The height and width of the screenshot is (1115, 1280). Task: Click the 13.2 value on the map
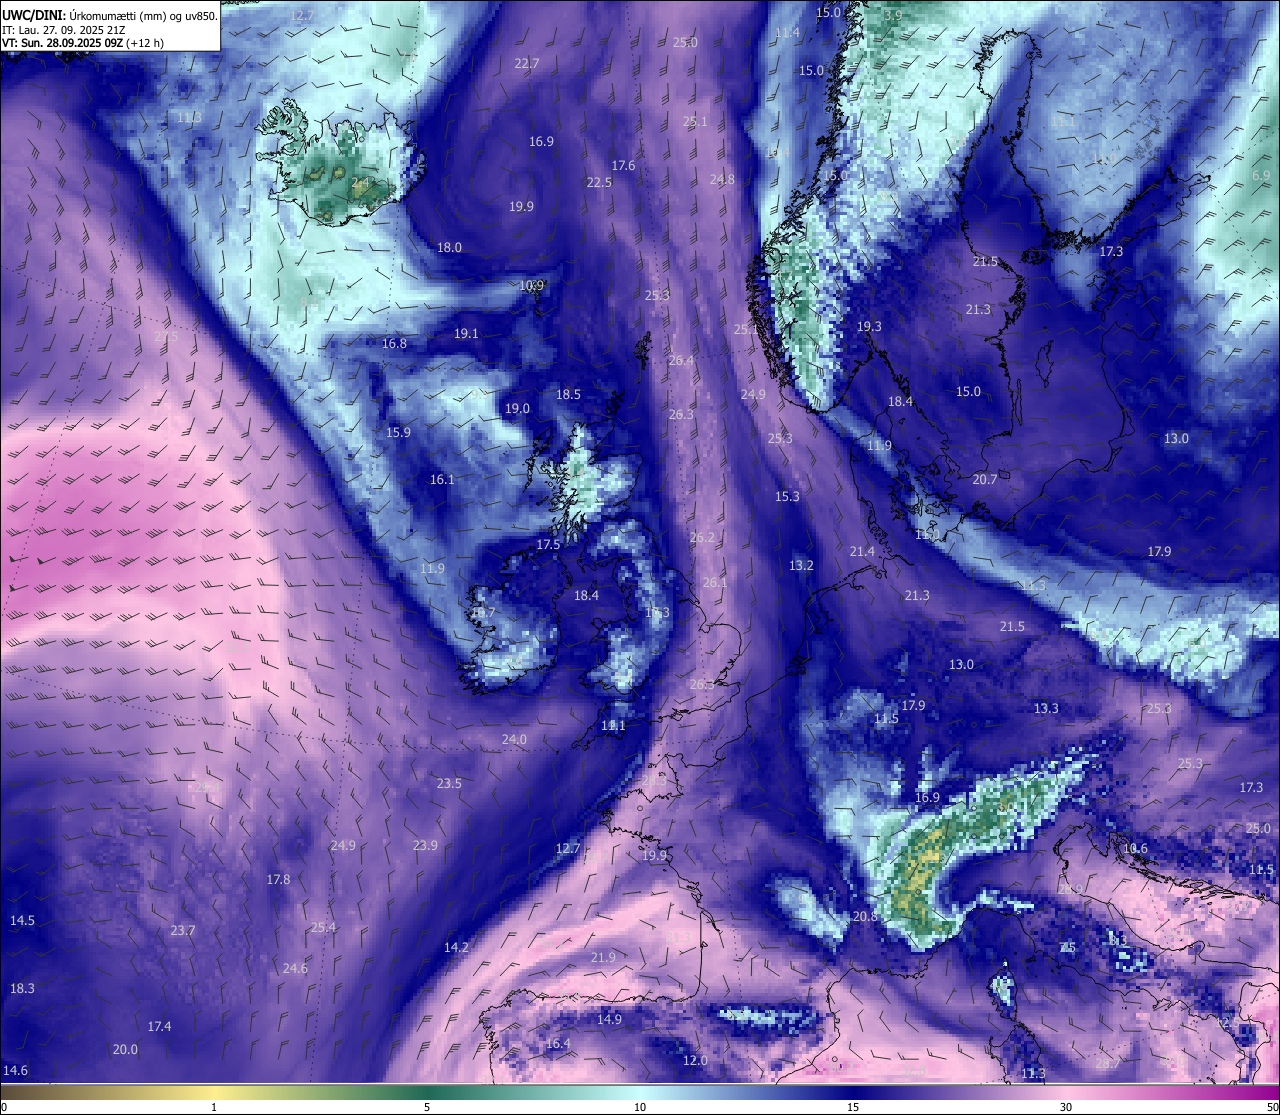[801, 566]
